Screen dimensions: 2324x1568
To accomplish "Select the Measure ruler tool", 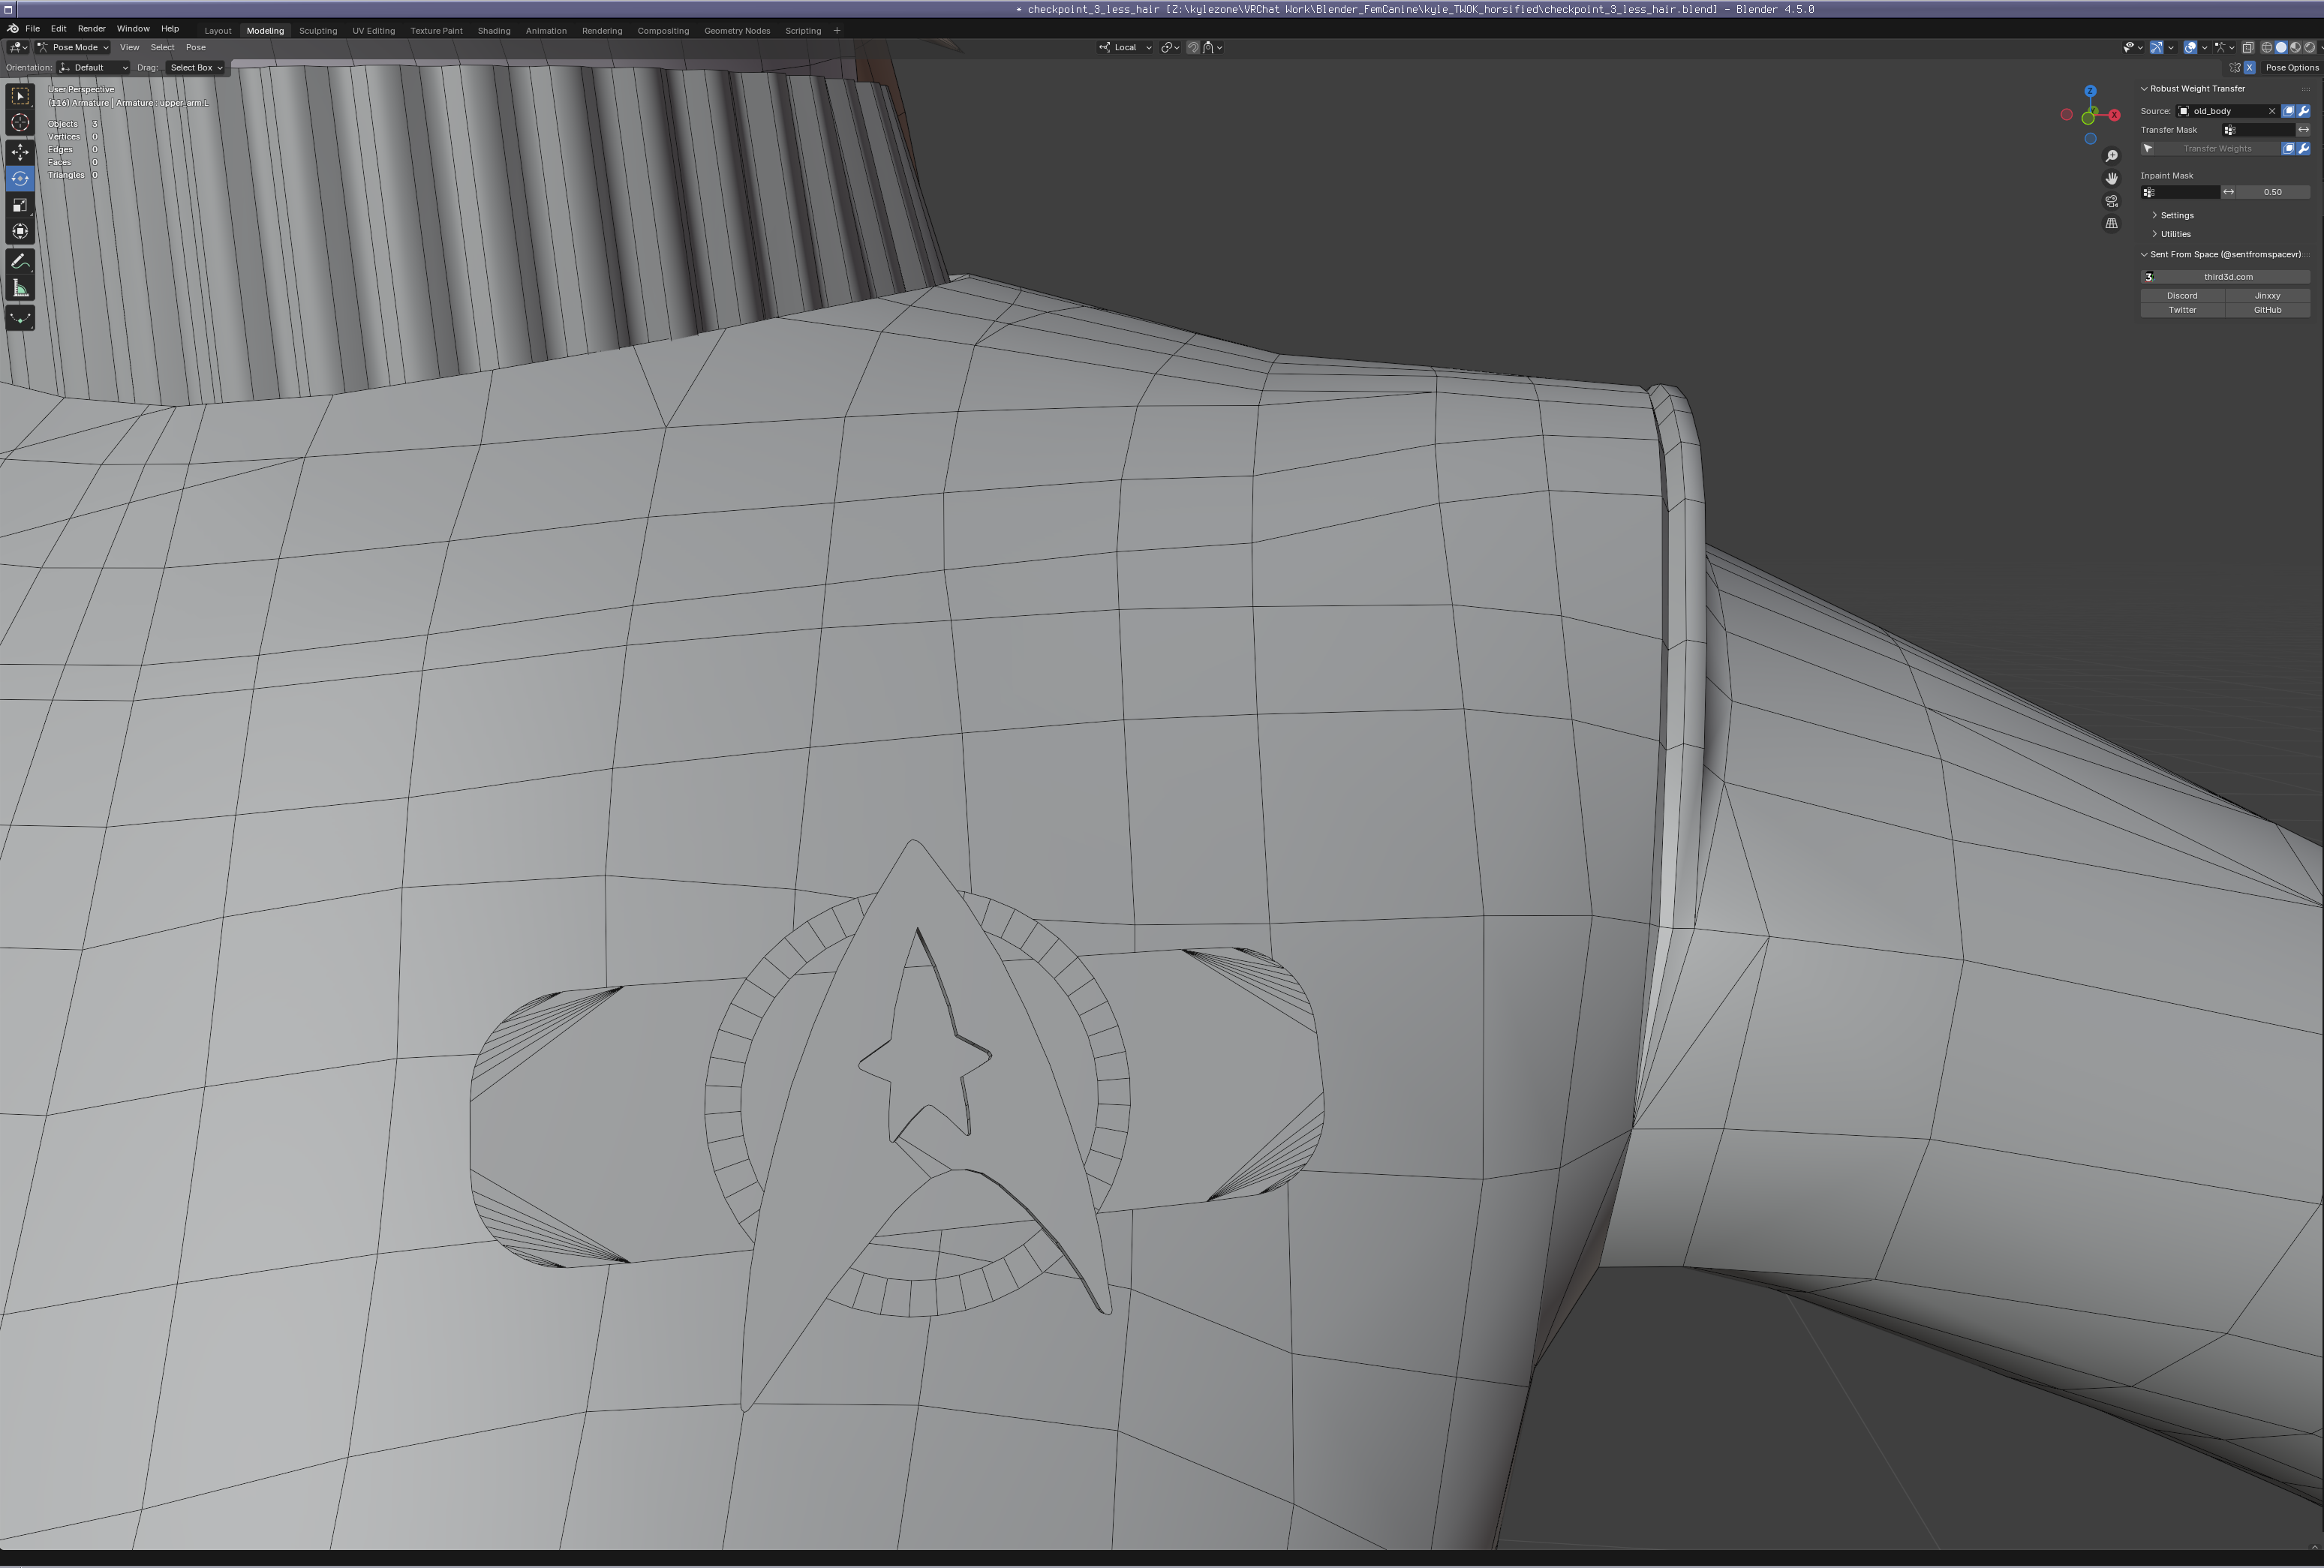I will click(x=20, y=289).
